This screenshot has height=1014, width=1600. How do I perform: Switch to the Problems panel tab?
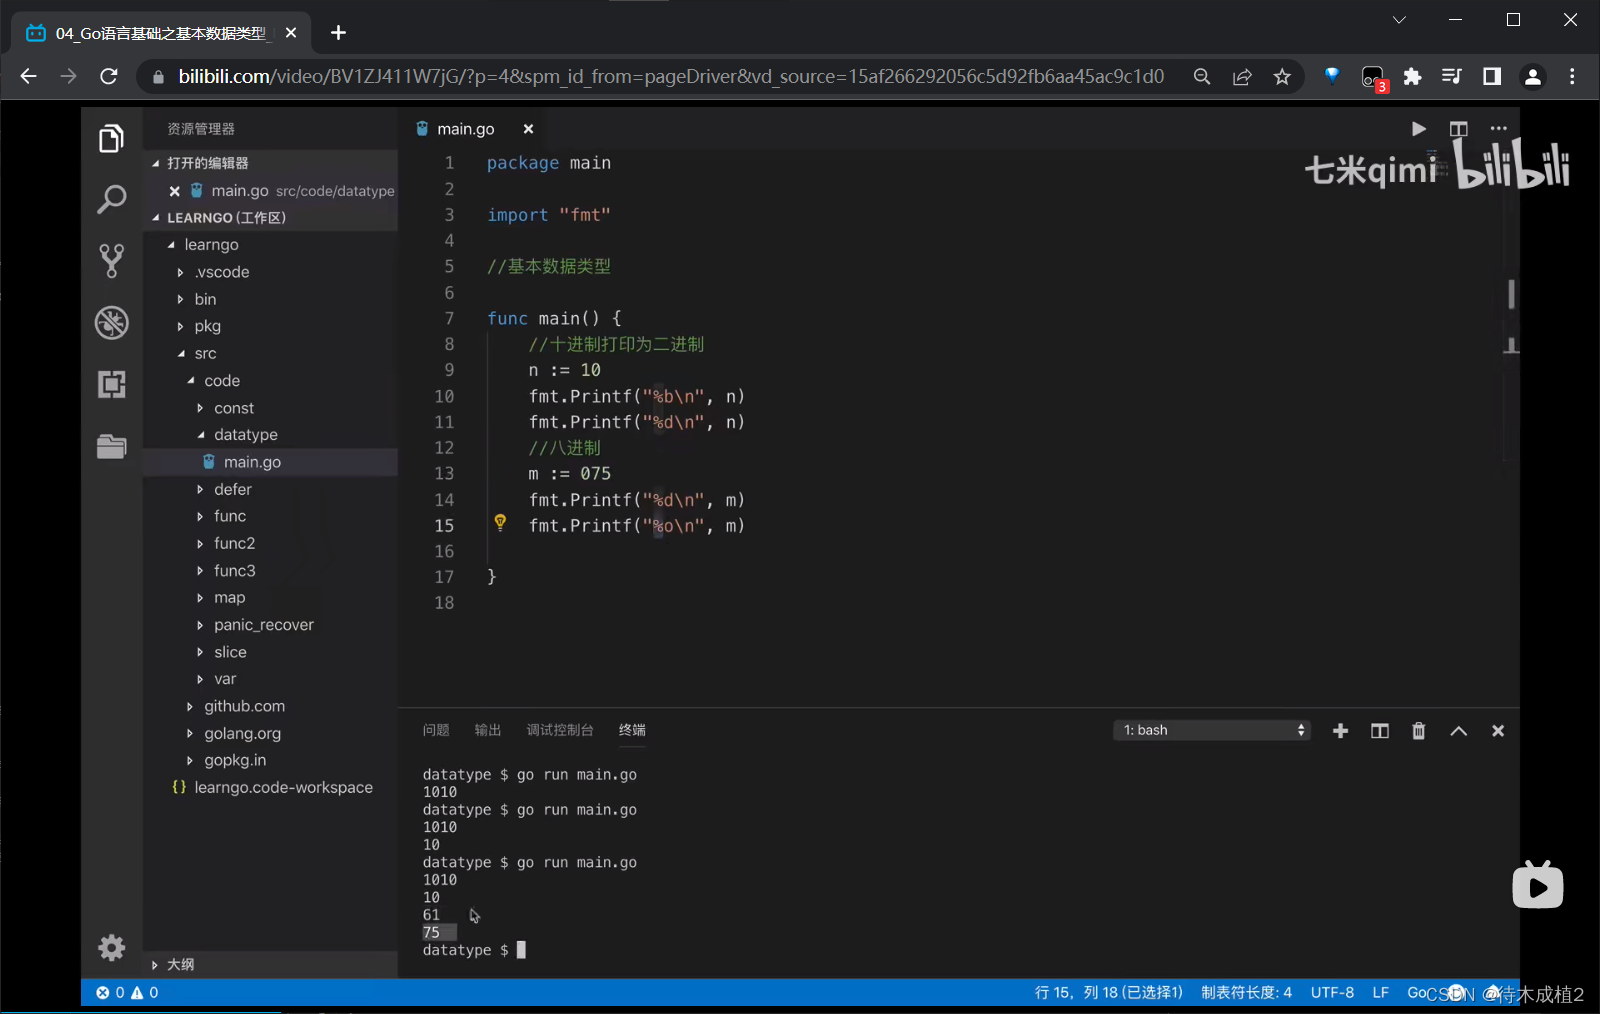[436, 730]
